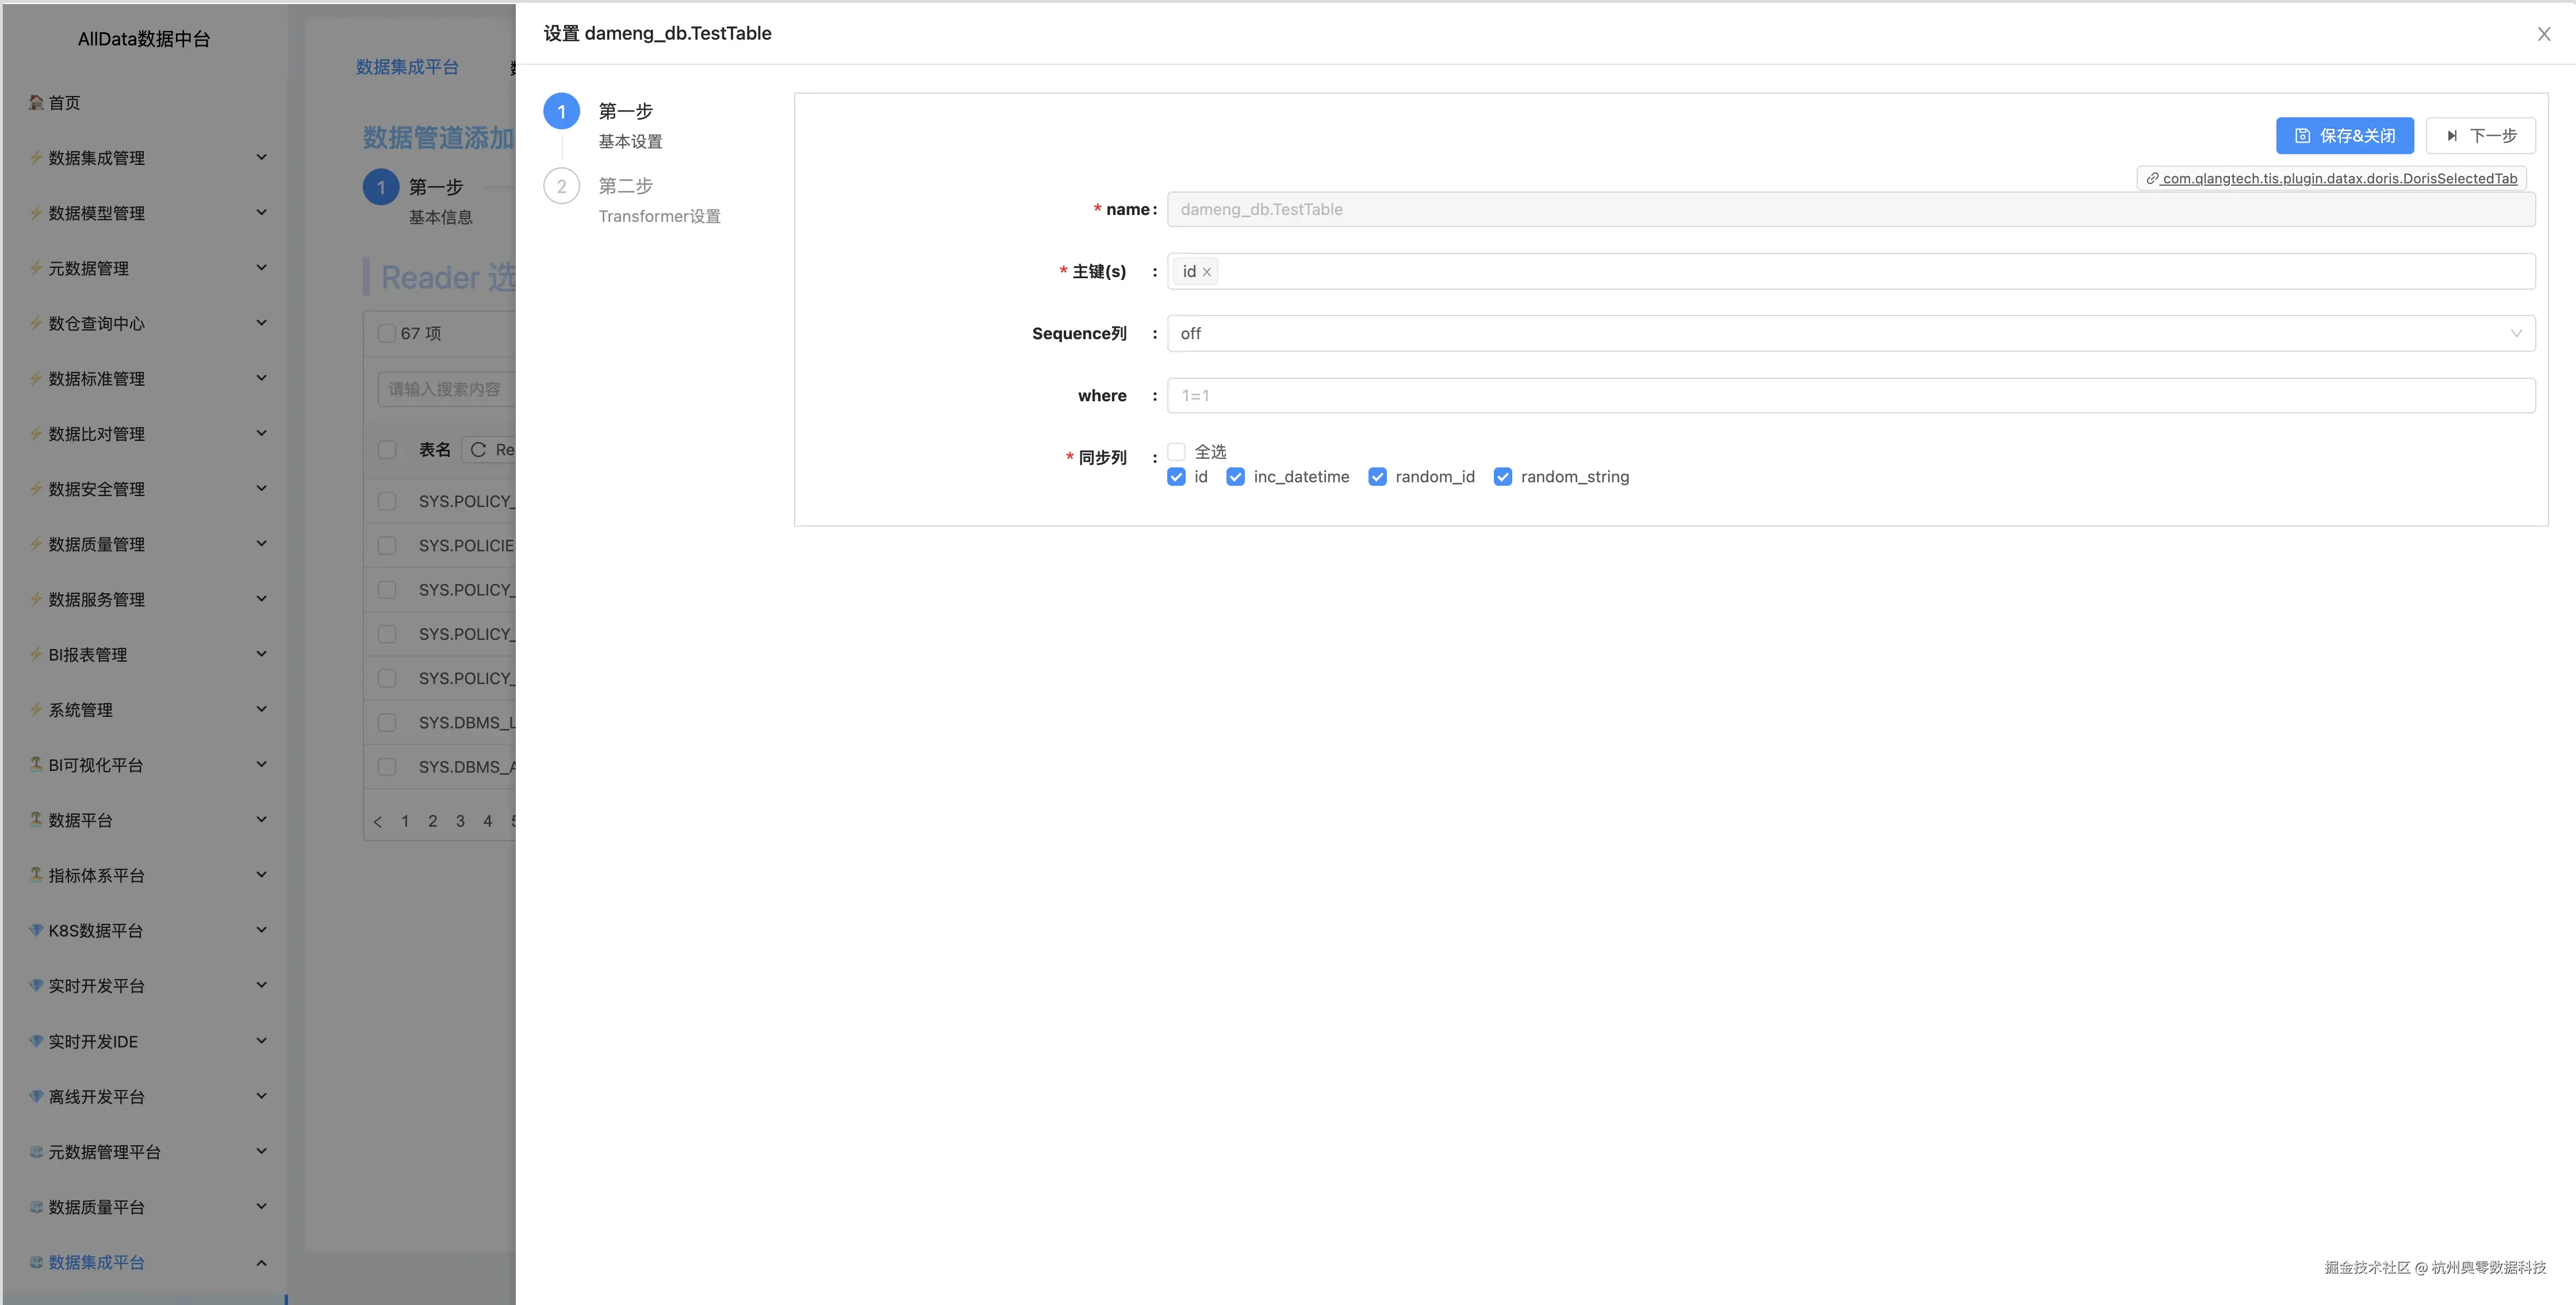Click step 1 circle in the drawer
Image resolution: width=2576 pixels, height=1305 pixels.
[561, 112]
